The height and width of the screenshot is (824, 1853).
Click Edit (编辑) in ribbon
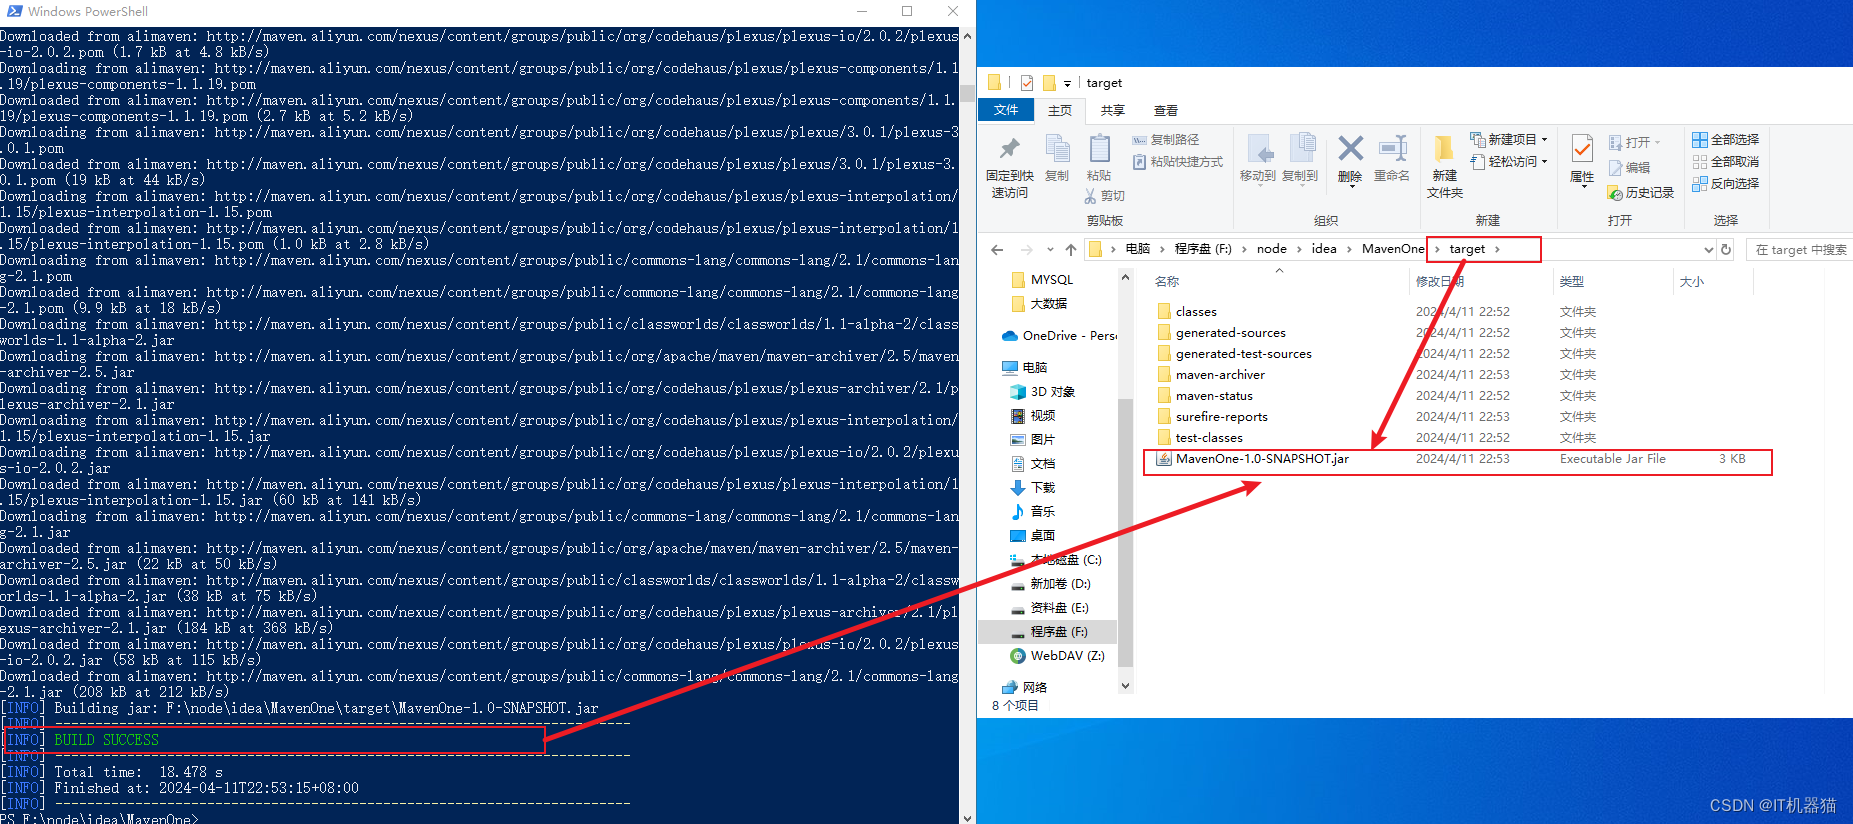[1629, 168]
